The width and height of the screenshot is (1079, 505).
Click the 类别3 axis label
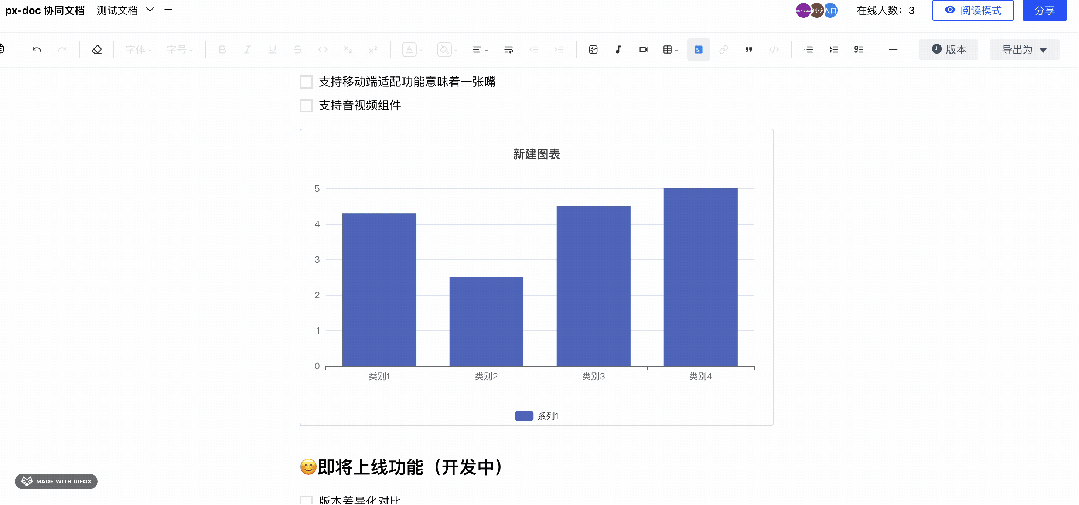click(x=593, y=376)
